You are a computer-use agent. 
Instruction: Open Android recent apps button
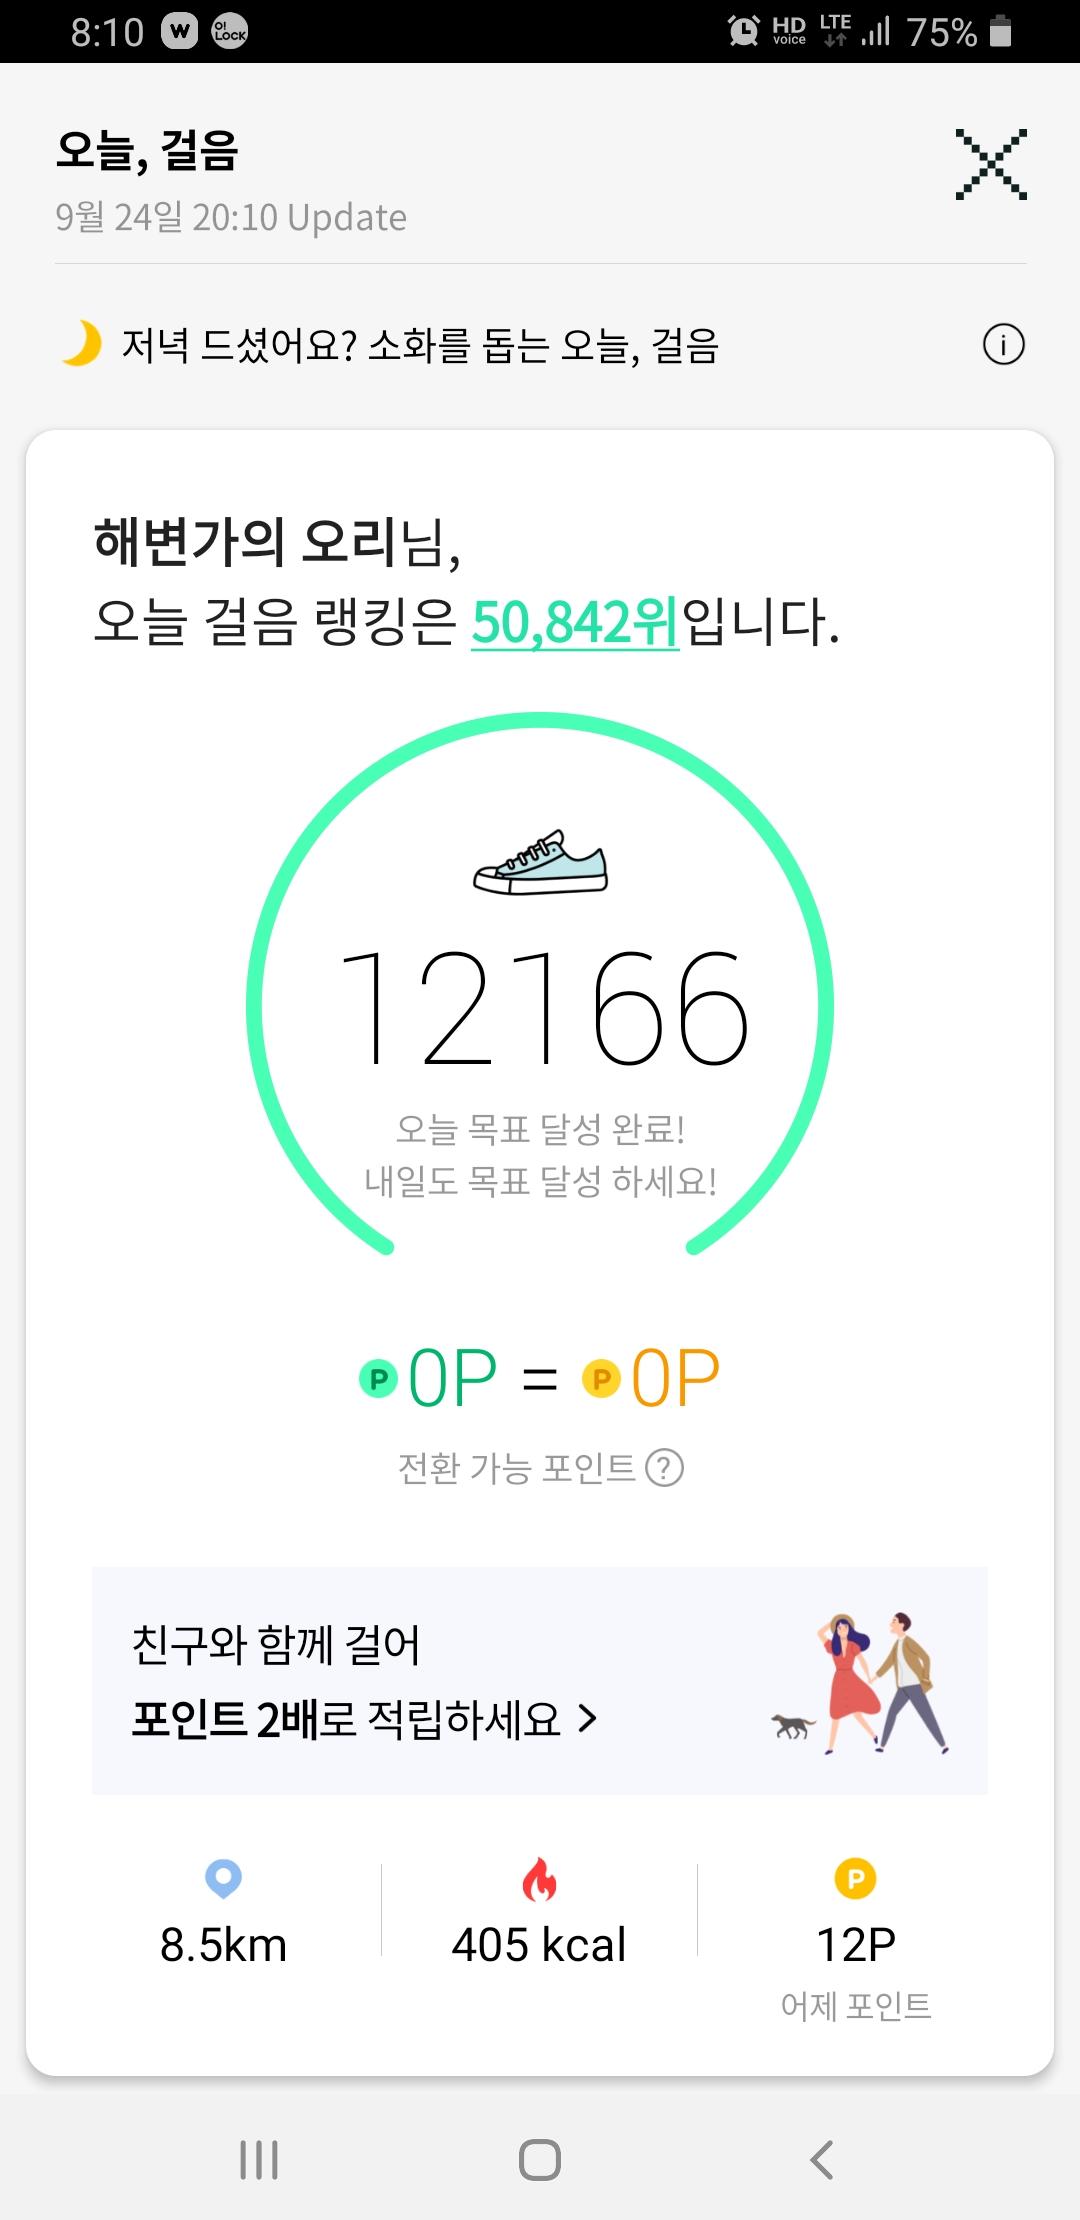click(x=259, y=2159)
